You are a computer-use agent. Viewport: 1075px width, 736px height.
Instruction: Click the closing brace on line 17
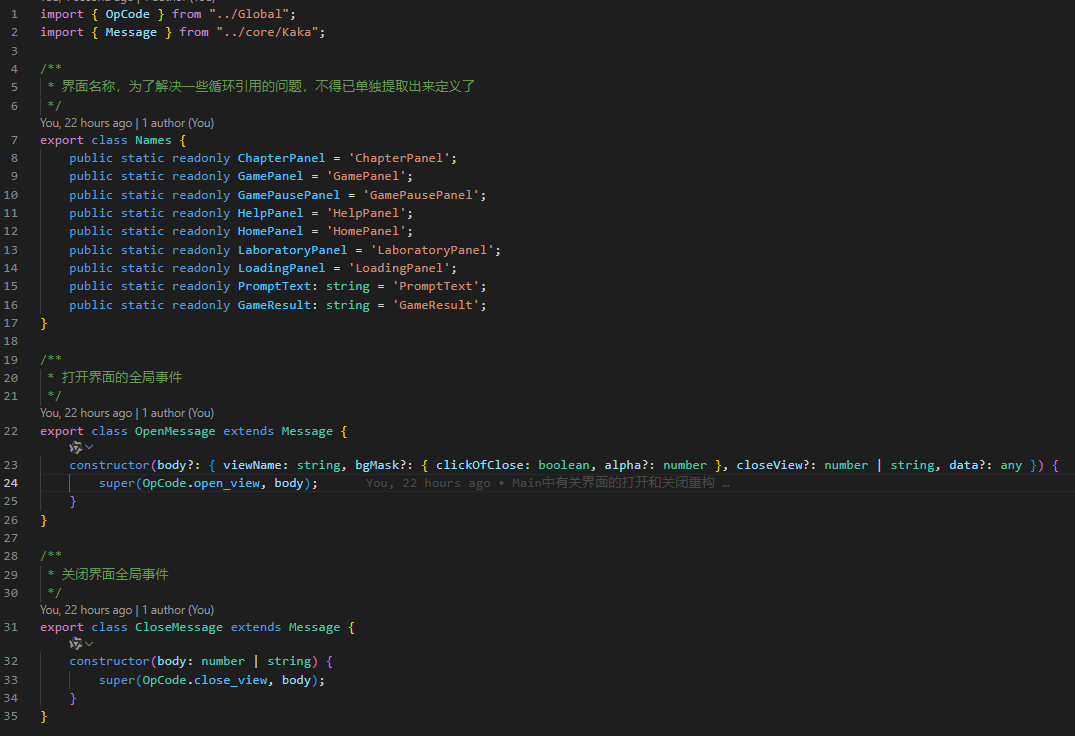point(44,323)
